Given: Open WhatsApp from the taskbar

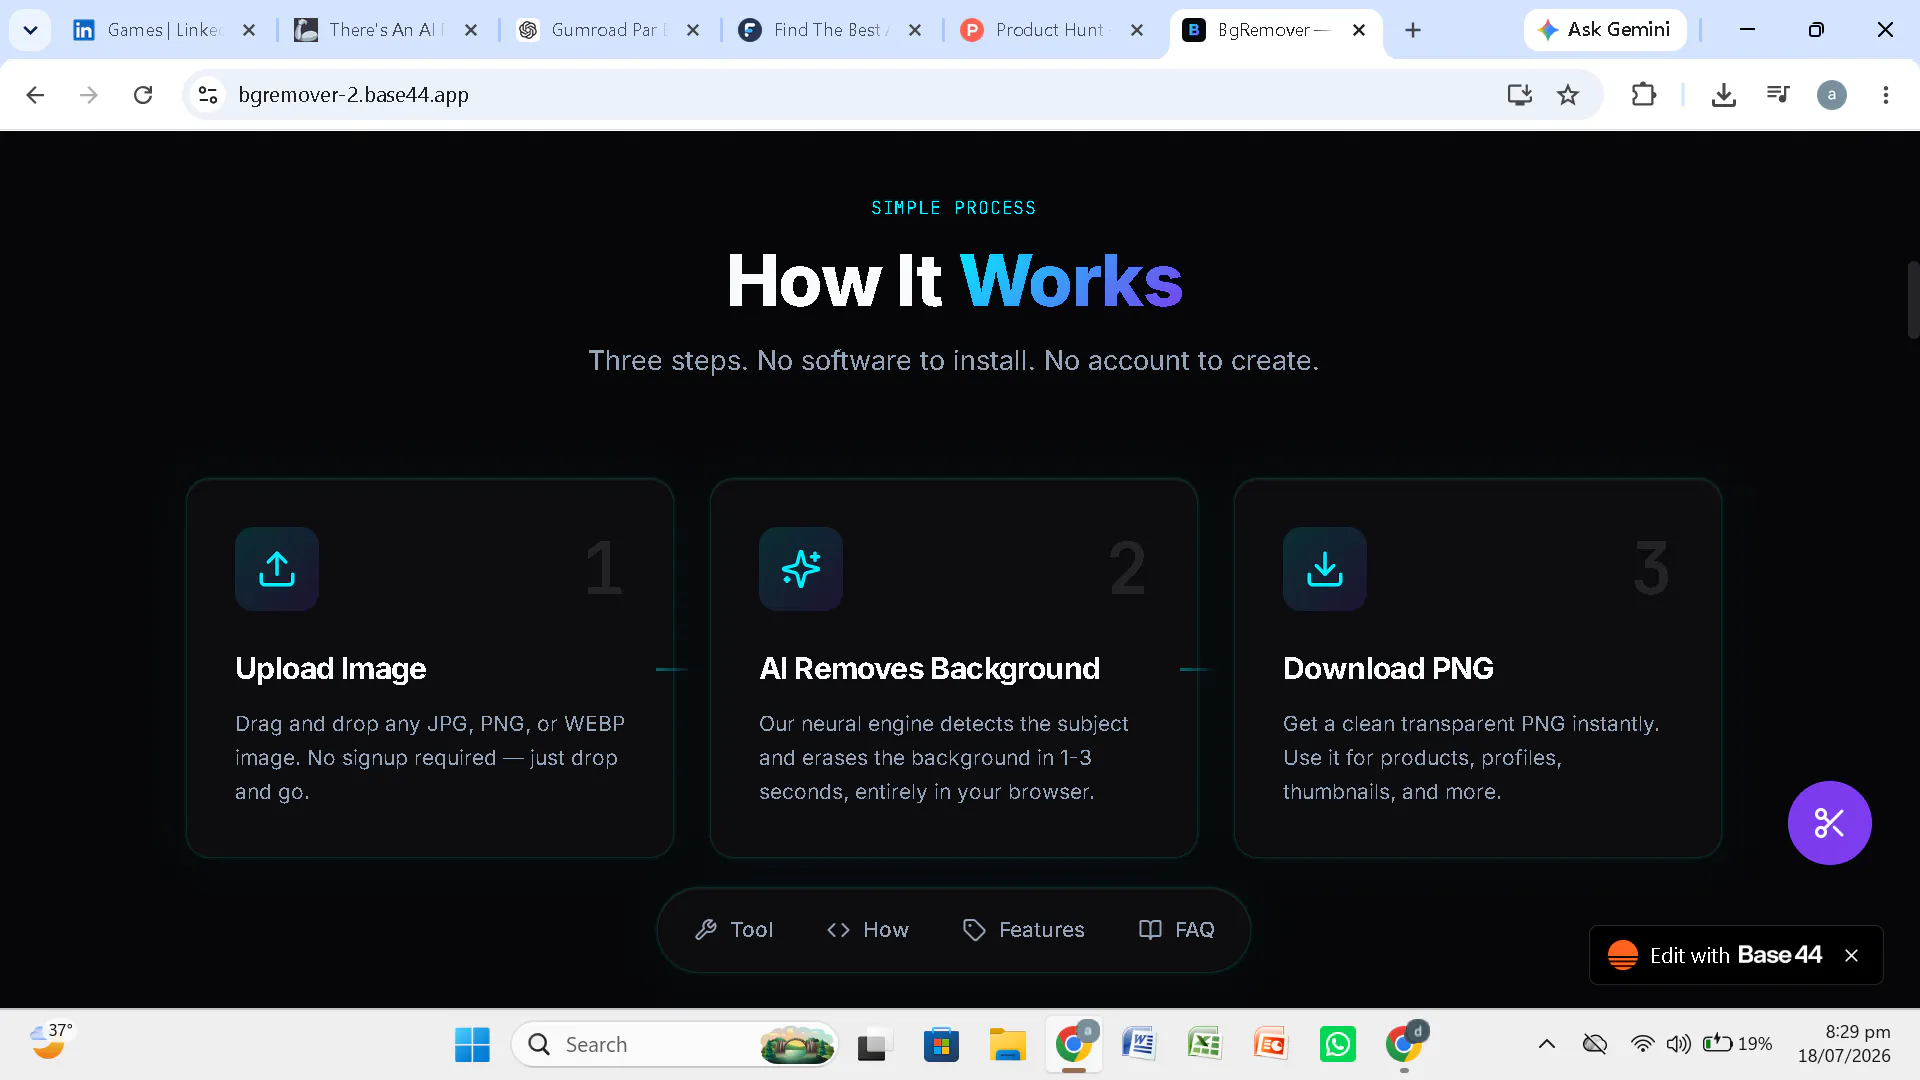Looking at the screenshot, I should (x=1338, y=1045).
